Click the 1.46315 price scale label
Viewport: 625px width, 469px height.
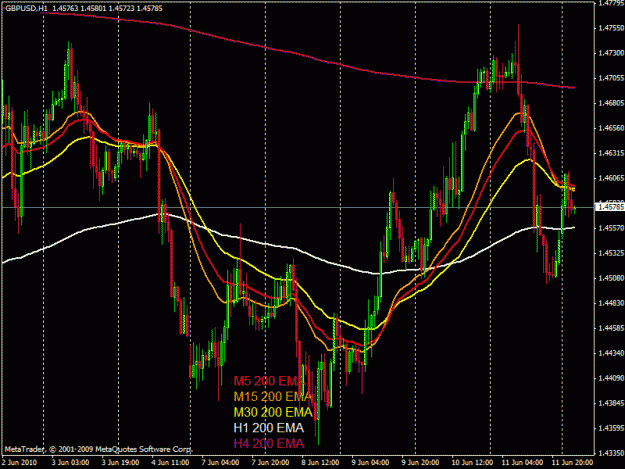[611, 153]
